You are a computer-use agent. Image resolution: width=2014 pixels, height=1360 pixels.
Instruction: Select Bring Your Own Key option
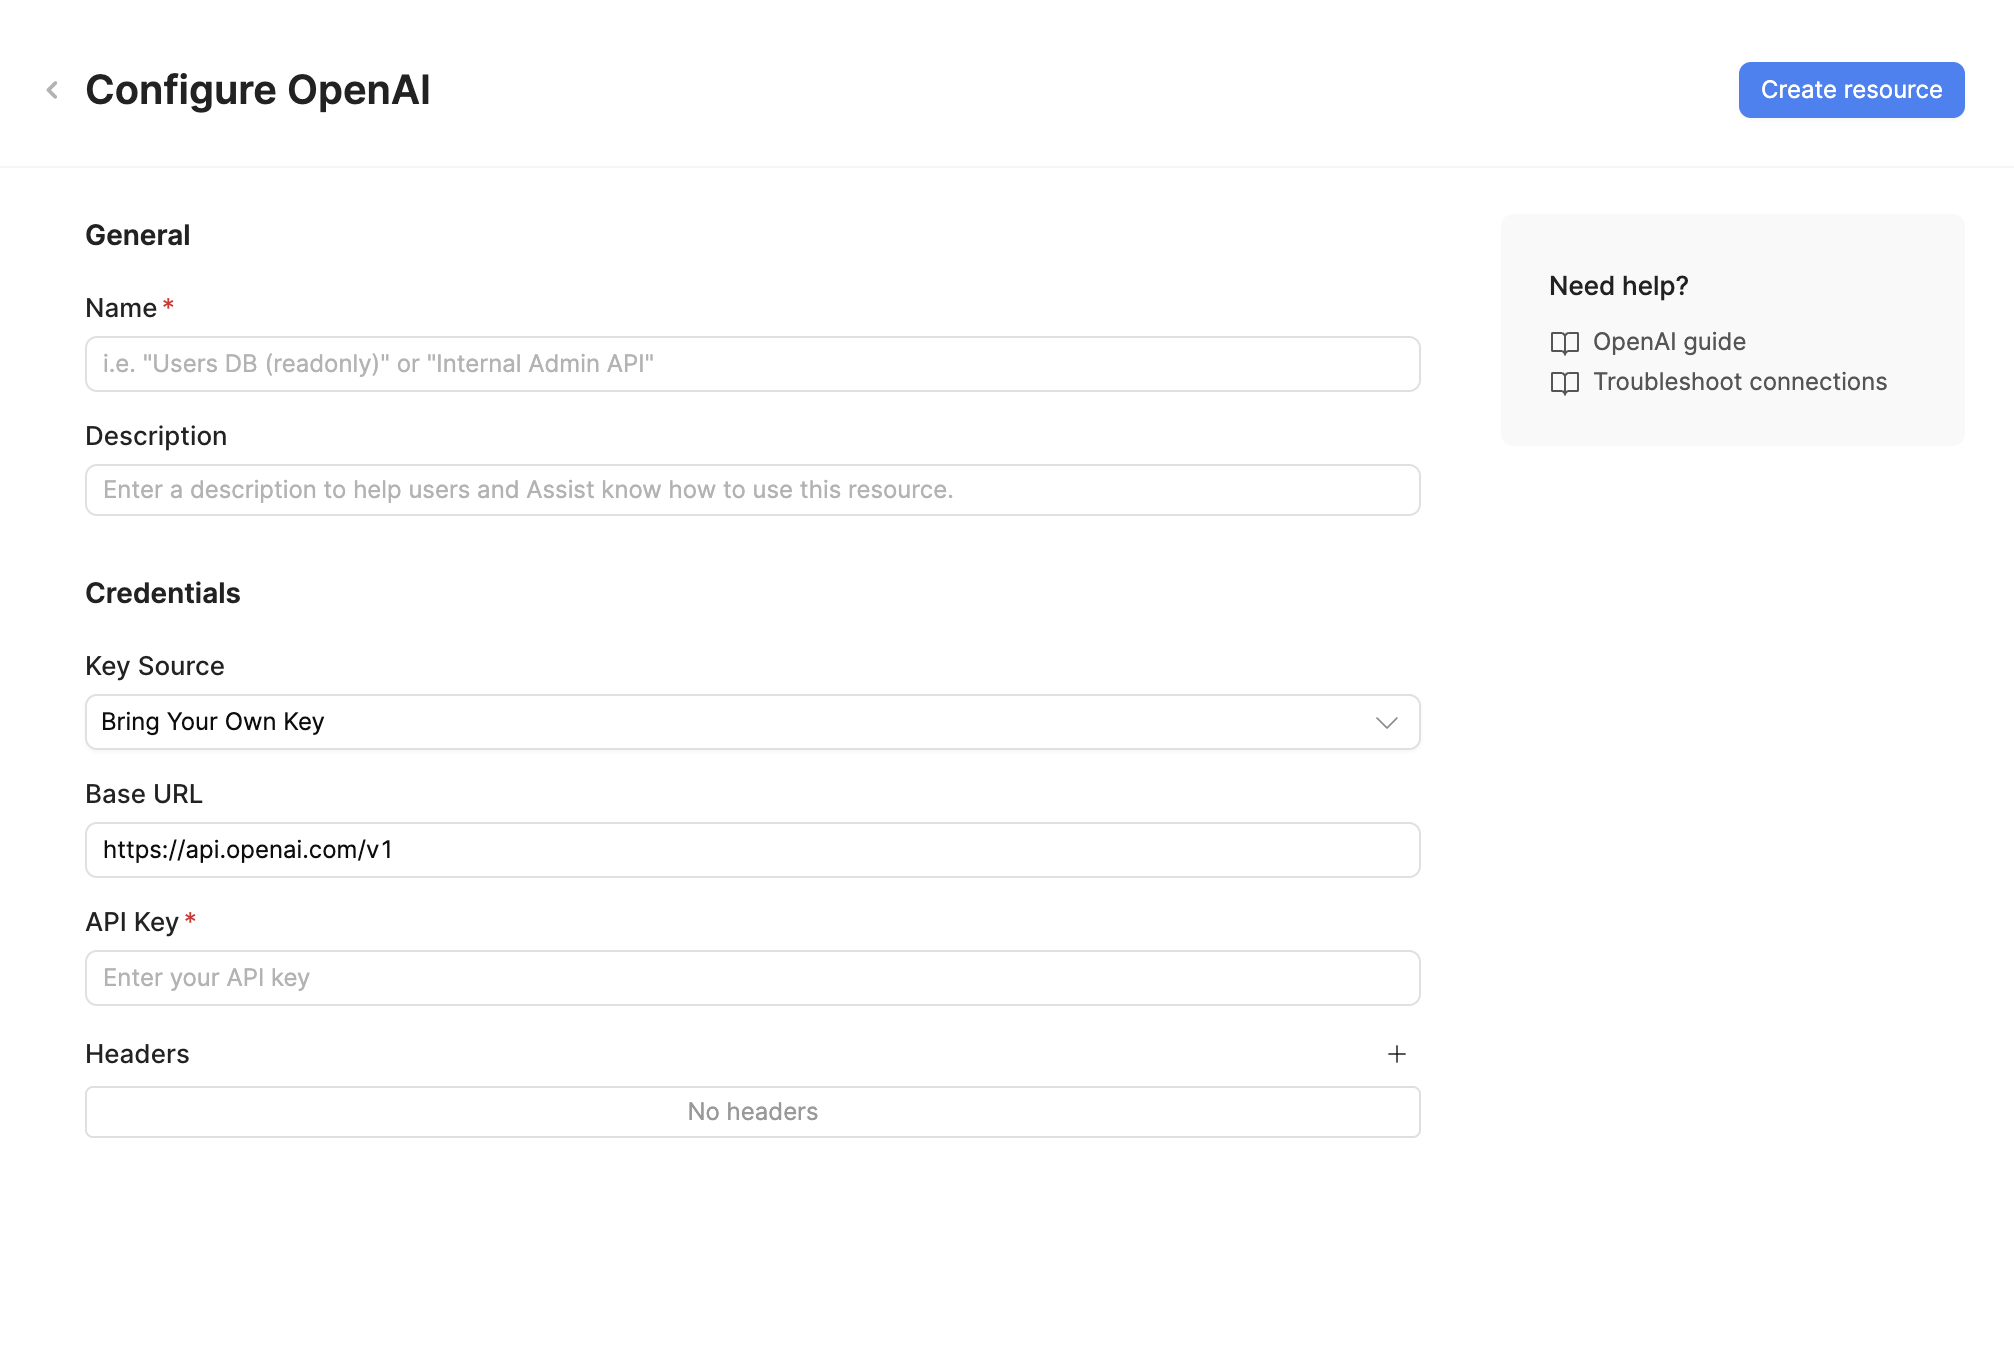752,721
